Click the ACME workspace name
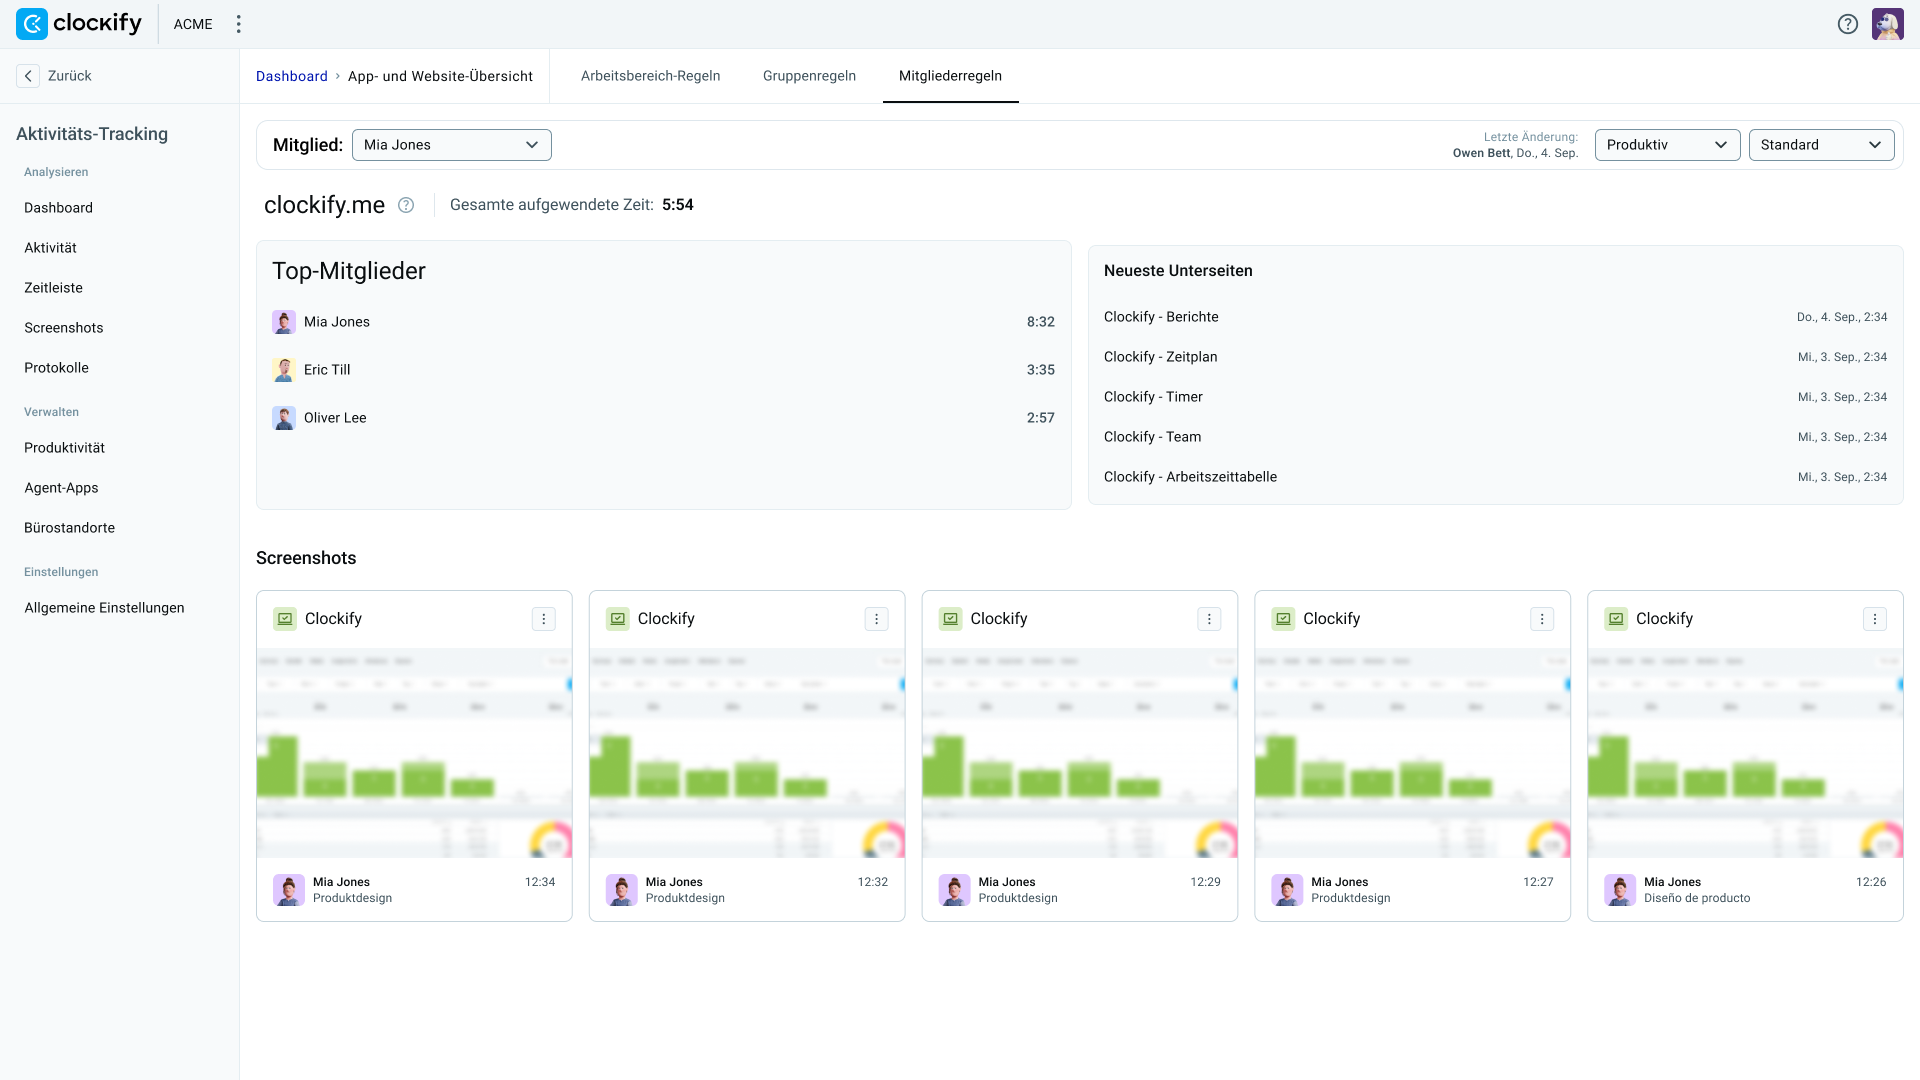 [193, 24]
